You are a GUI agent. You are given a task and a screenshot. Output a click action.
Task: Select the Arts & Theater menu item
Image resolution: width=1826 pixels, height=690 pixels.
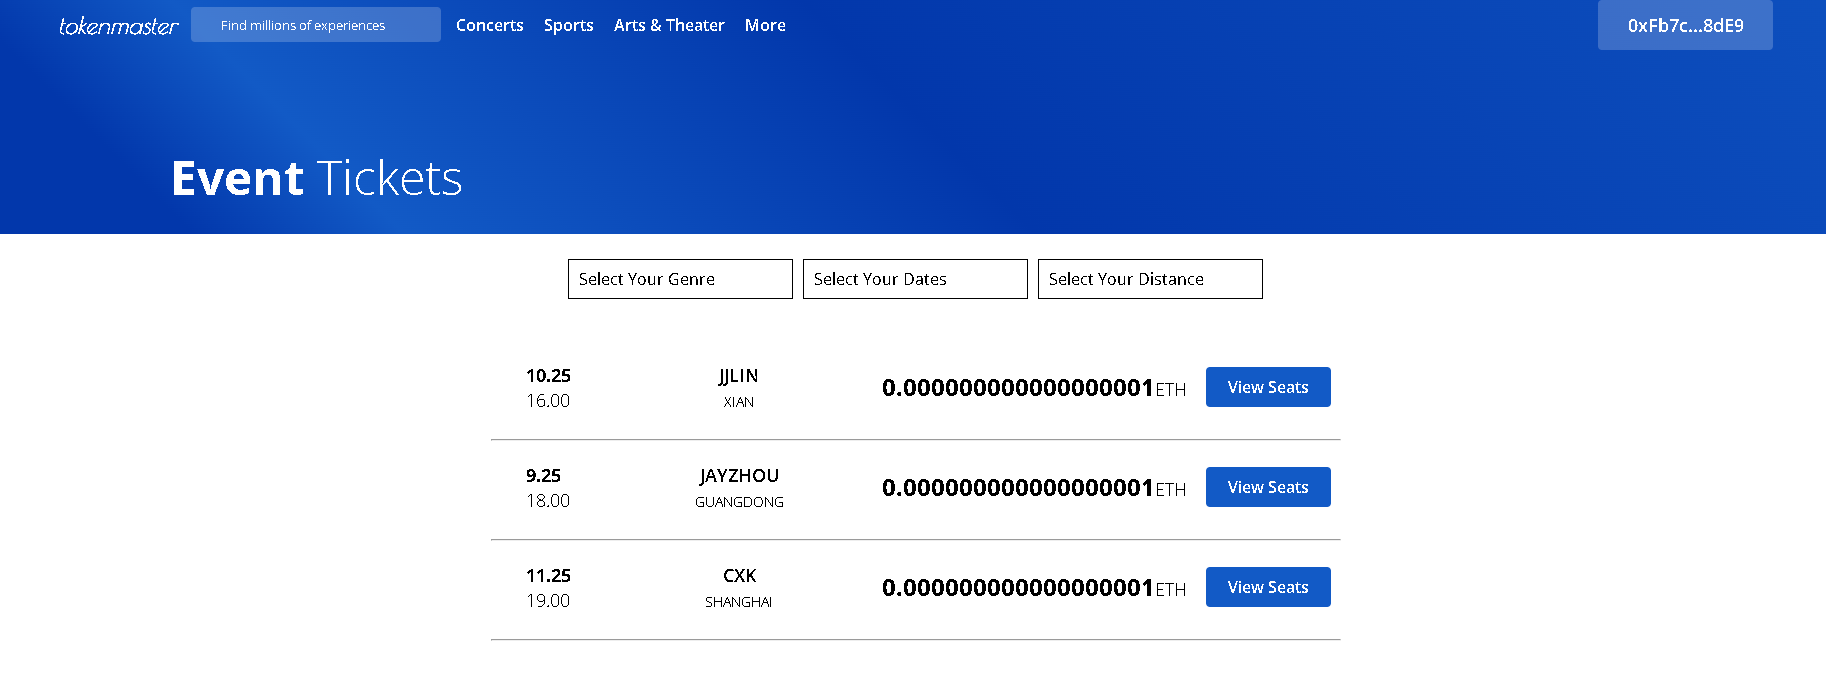pos(669,25)
